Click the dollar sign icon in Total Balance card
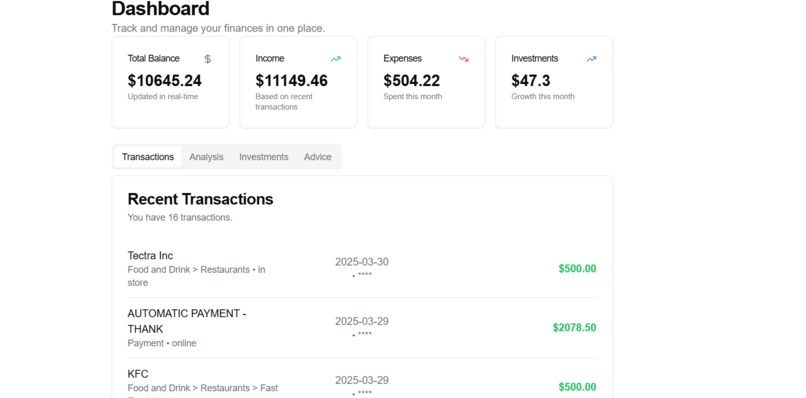The image size is (806, 398). click(x=208, y=59)
